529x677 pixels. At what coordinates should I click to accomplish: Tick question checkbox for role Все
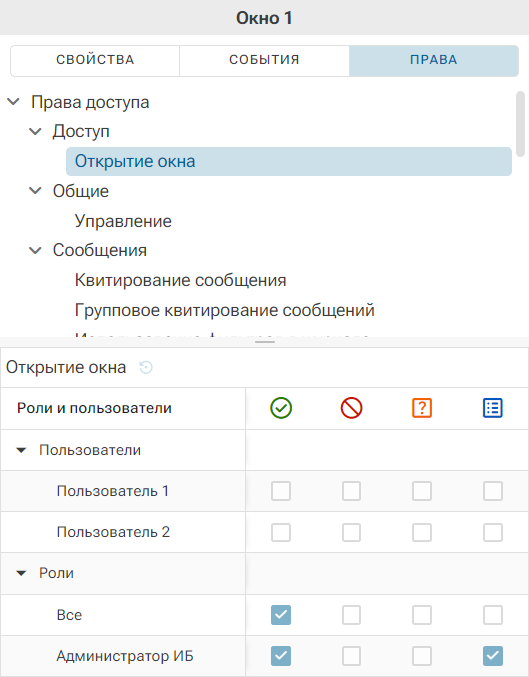click(422, 615)
